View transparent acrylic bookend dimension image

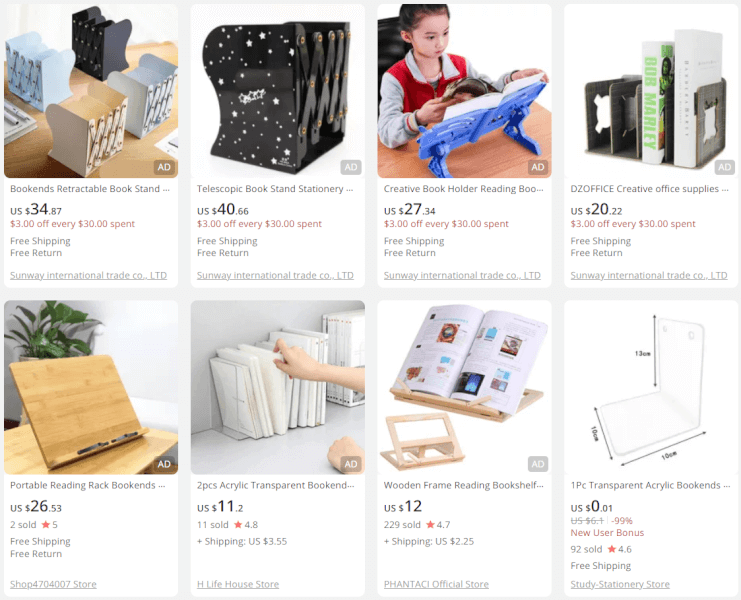pos(651,387)
